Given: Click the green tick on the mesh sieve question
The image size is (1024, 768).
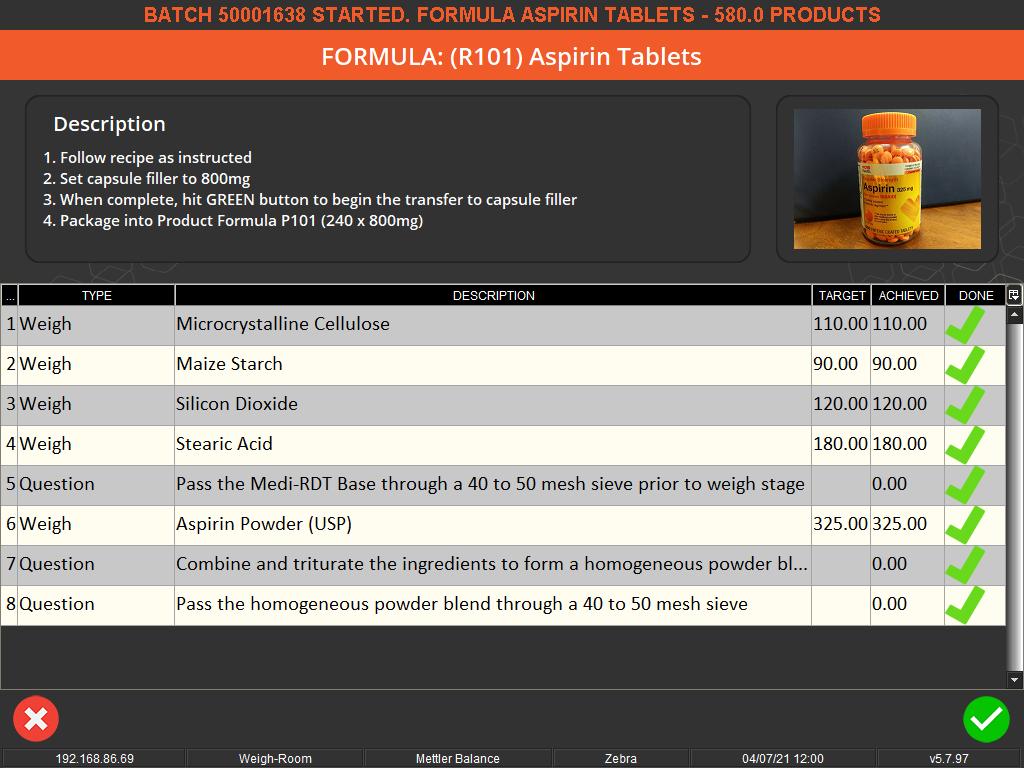Looking at the screenshot, I should (x=972, y=604).
